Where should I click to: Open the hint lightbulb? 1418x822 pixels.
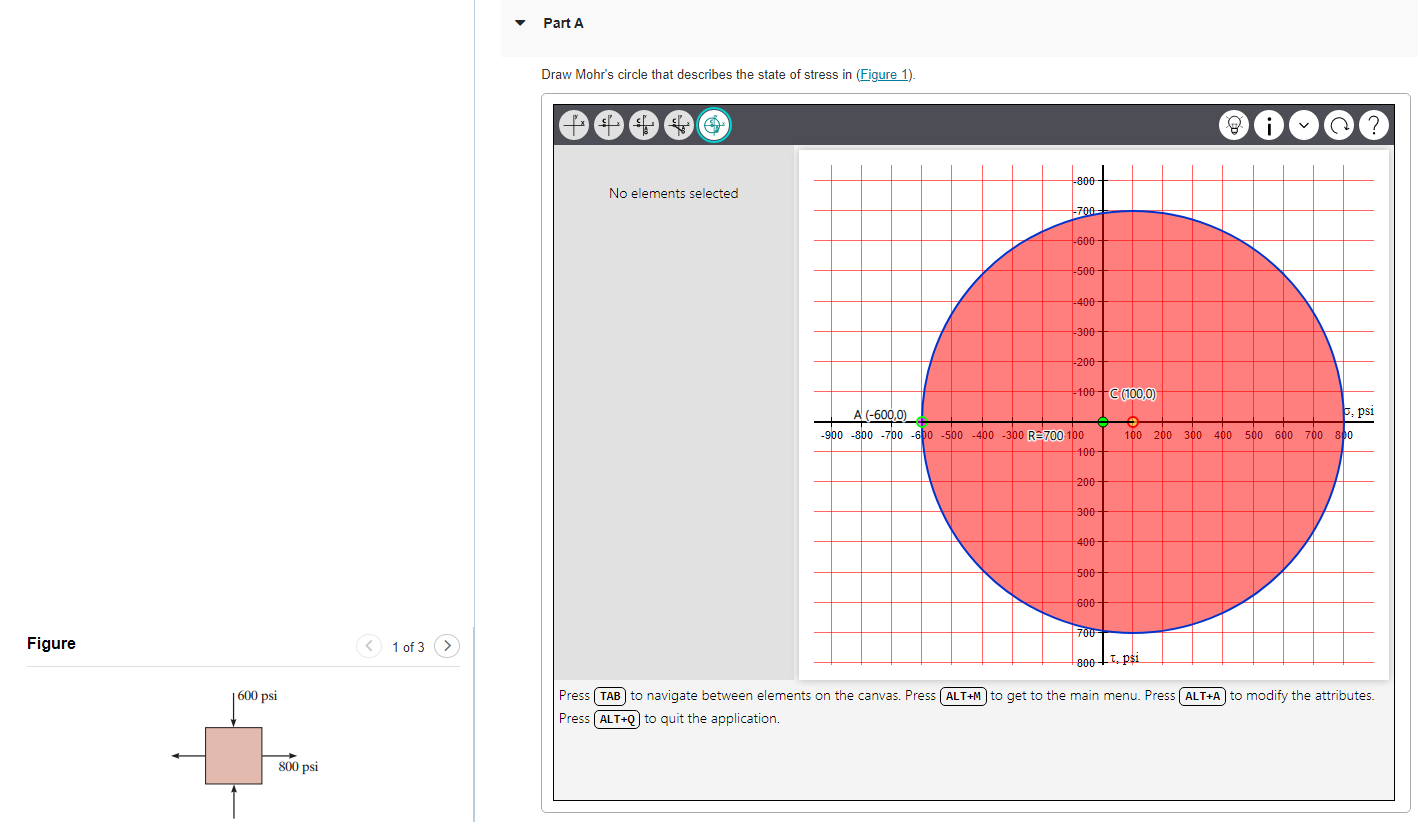[1233, 124]
